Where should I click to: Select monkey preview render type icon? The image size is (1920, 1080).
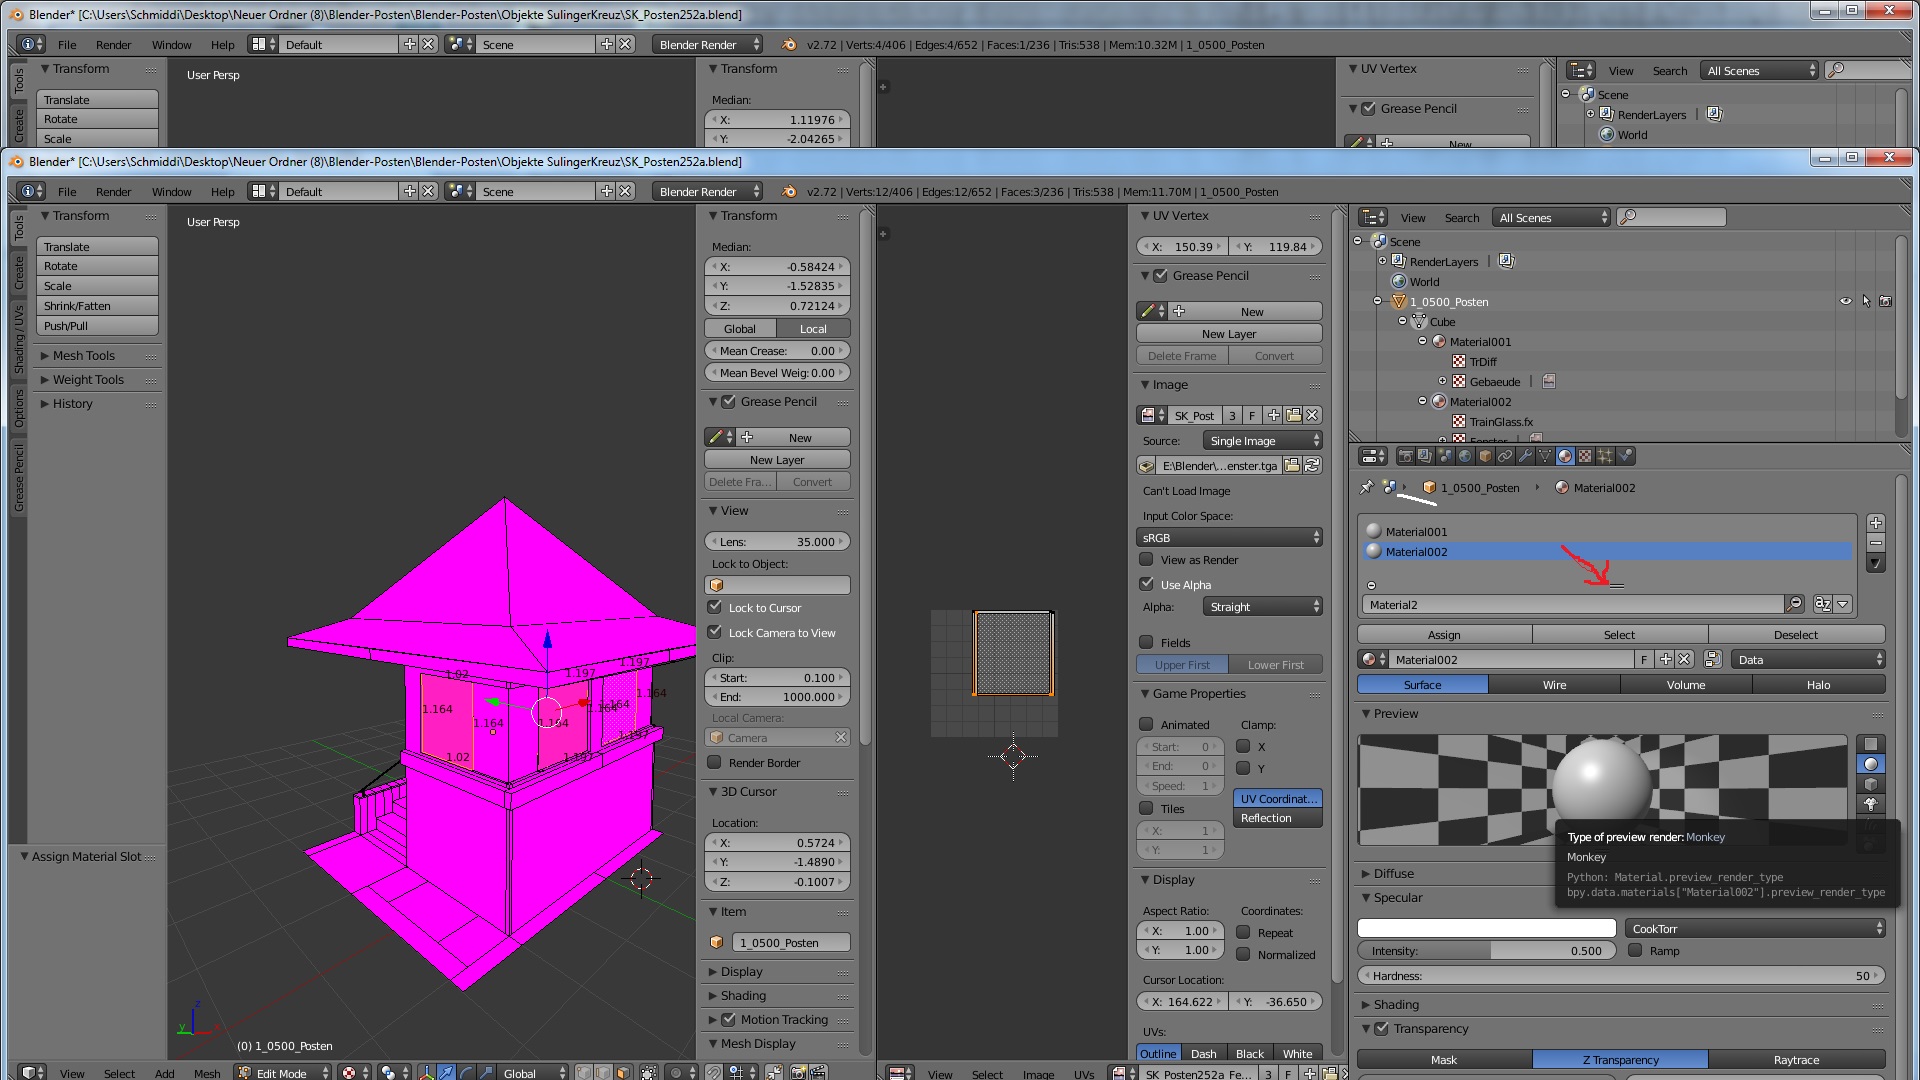[x=1871, y=804]
